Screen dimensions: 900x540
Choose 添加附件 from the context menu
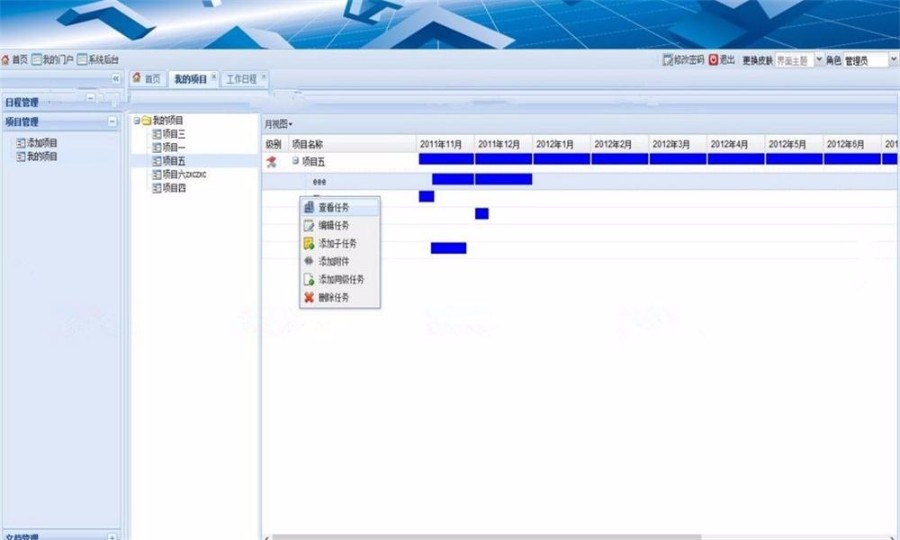[340, 261]
